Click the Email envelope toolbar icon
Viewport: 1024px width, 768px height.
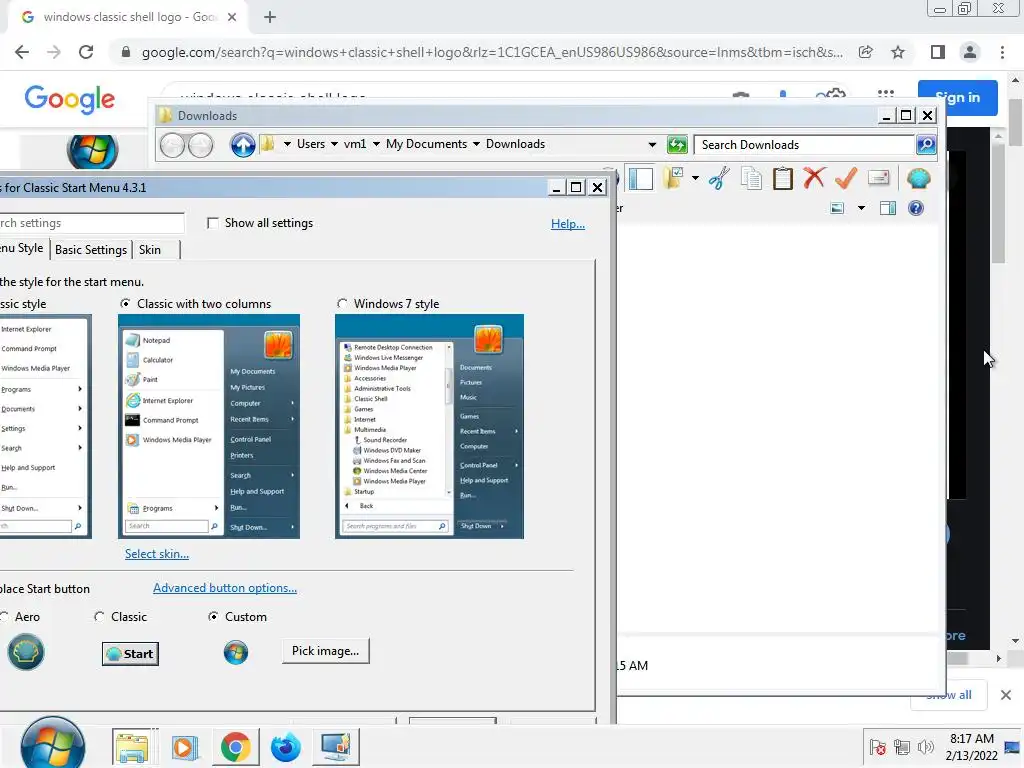(x=878, y=178)
